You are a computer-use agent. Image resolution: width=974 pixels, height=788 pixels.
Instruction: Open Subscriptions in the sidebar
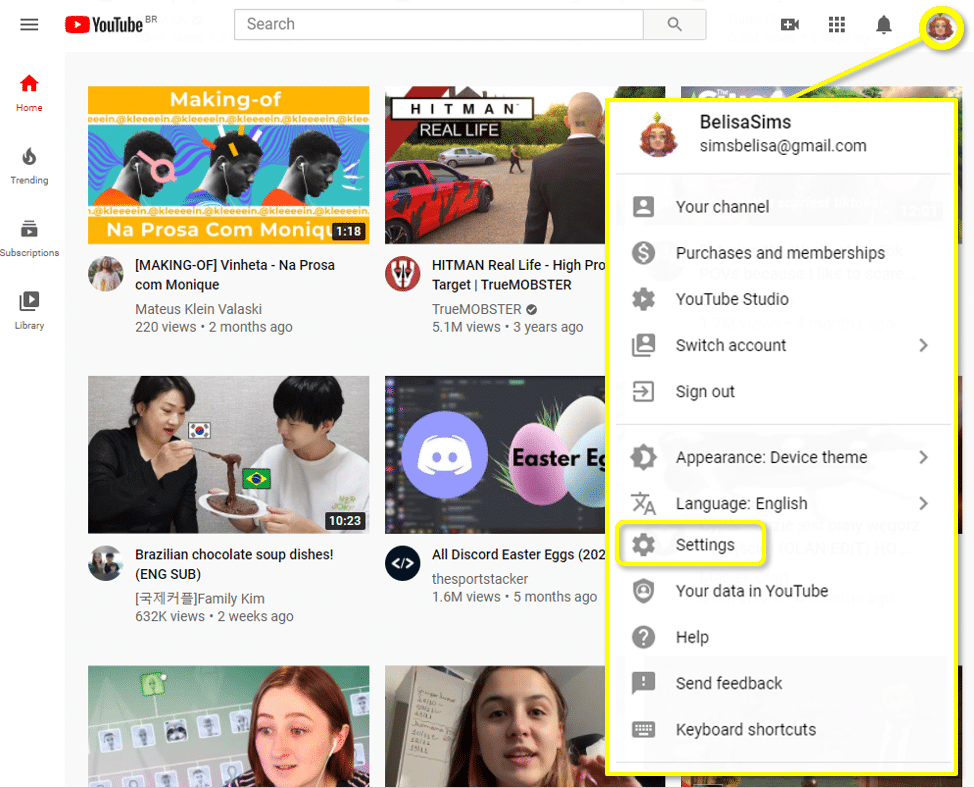point(29,238)
